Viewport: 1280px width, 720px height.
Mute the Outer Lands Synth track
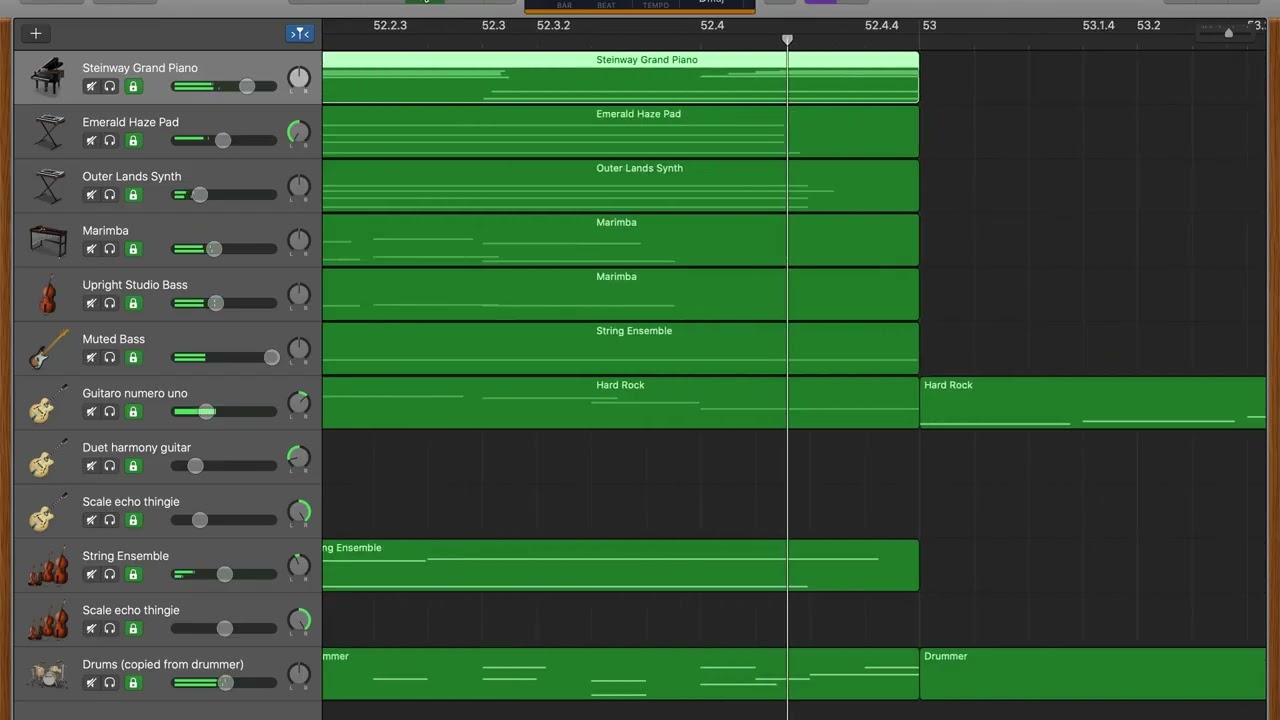click(91, 194)
